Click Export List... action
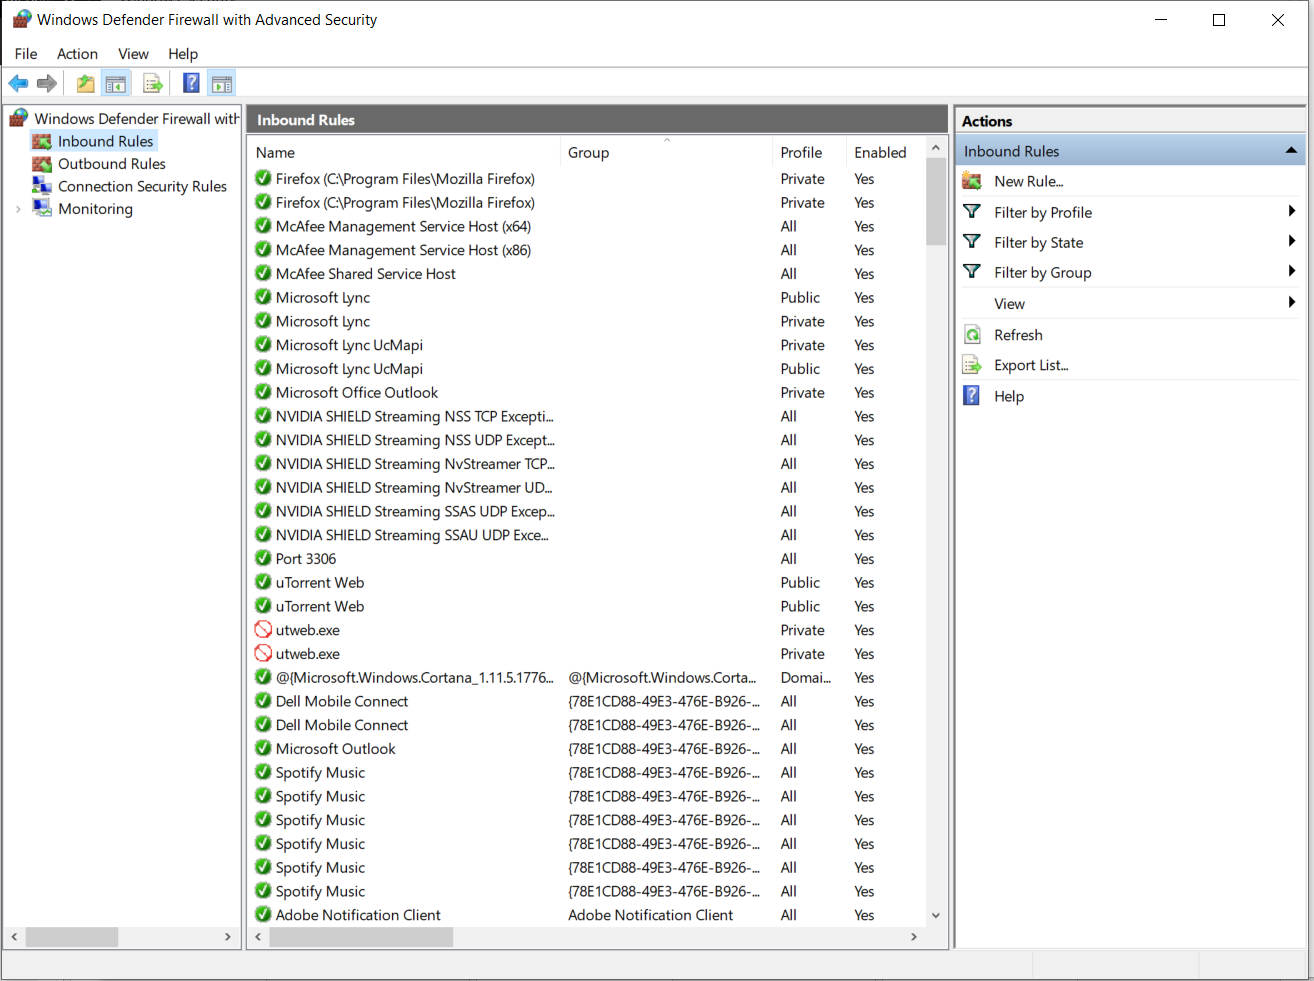This screenshot has height=981, width=1314. pos(1031,365)
